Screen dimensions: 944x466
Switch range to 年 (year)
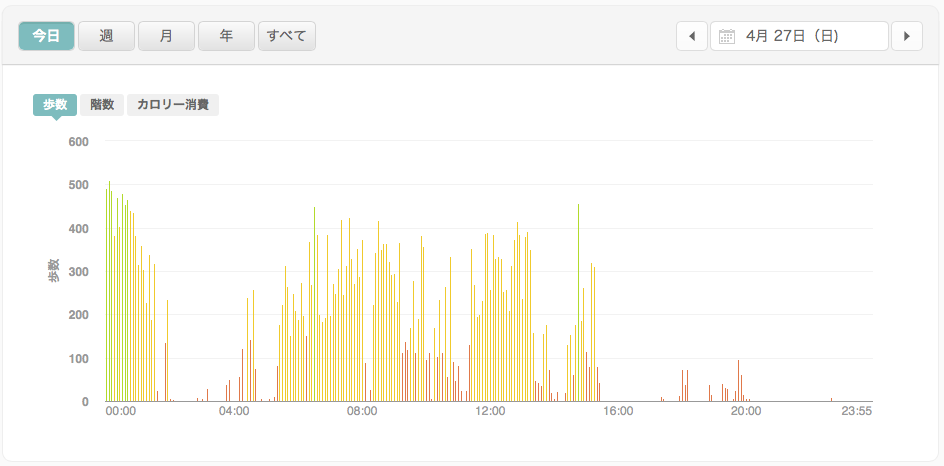tap(226, 36)
